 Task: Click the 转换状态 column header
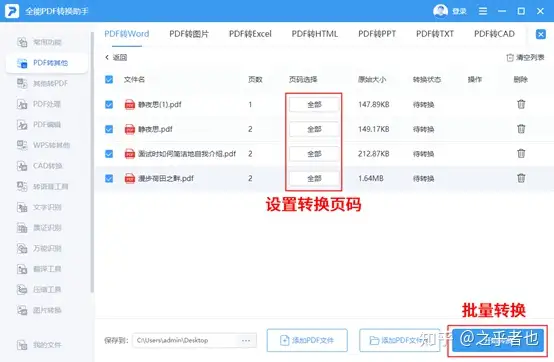pyautogui.click(x=427, y=79)
